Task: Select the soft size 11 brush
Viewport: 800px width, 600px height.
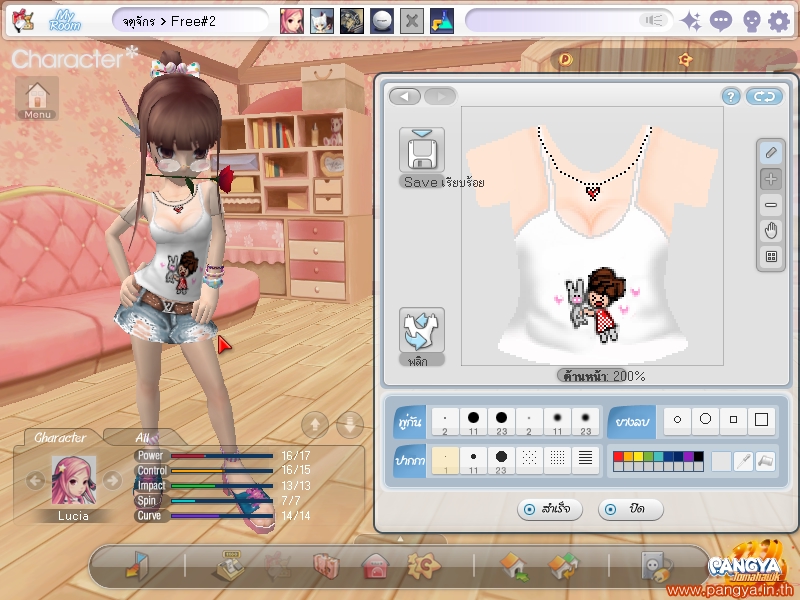Action: pos(557,422)
